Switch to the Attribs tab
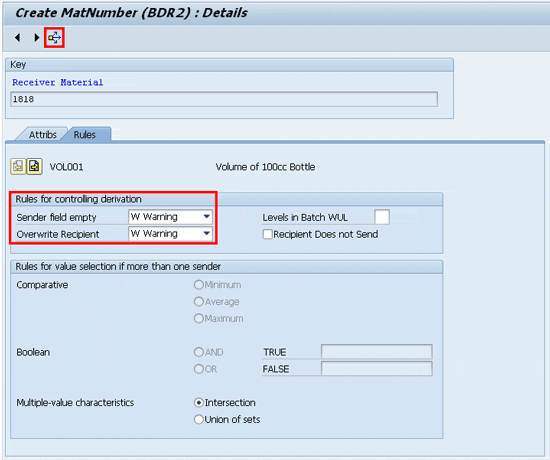The height and width of the screenshot is (460, 550). point(42,135)
